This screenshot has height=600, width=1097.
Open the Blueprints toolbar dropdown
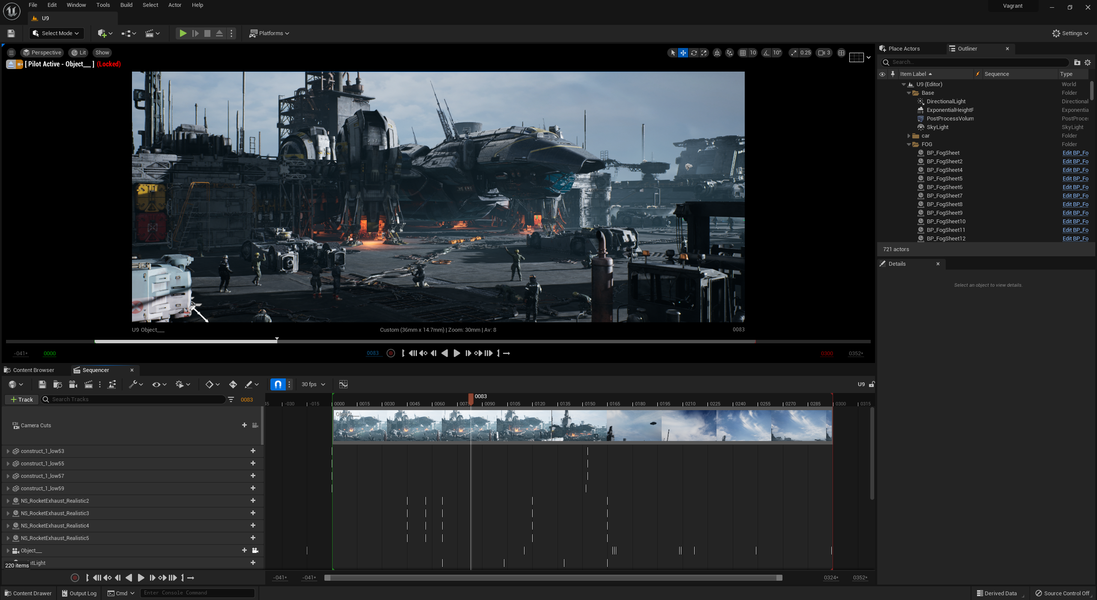(x=129, y=33)
